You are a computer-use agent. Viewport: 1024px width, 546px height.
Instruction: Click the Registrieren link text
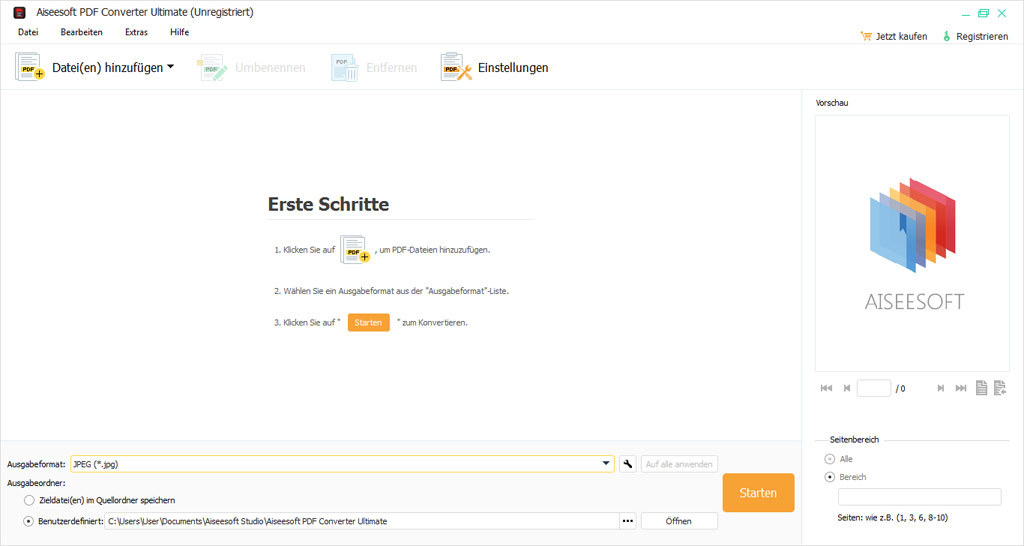tap(982, 37)
